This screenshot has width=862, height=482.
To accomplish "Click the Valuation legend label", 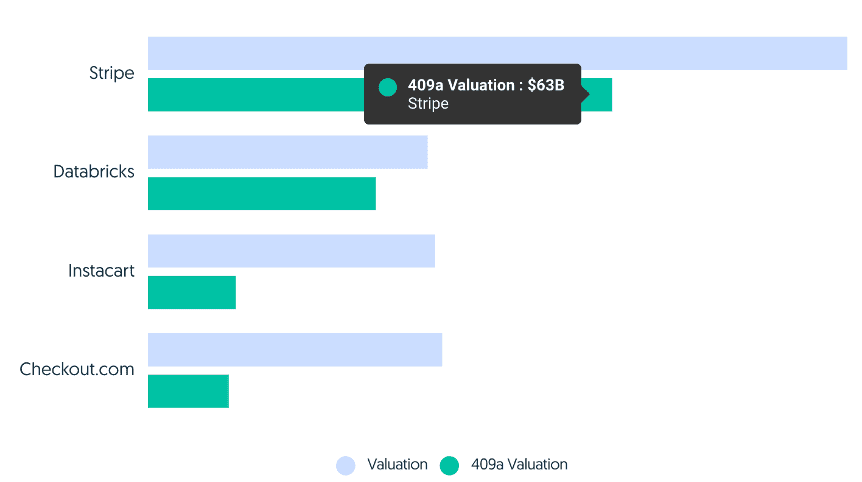I will pyautogui.click(x=397, y=464).
